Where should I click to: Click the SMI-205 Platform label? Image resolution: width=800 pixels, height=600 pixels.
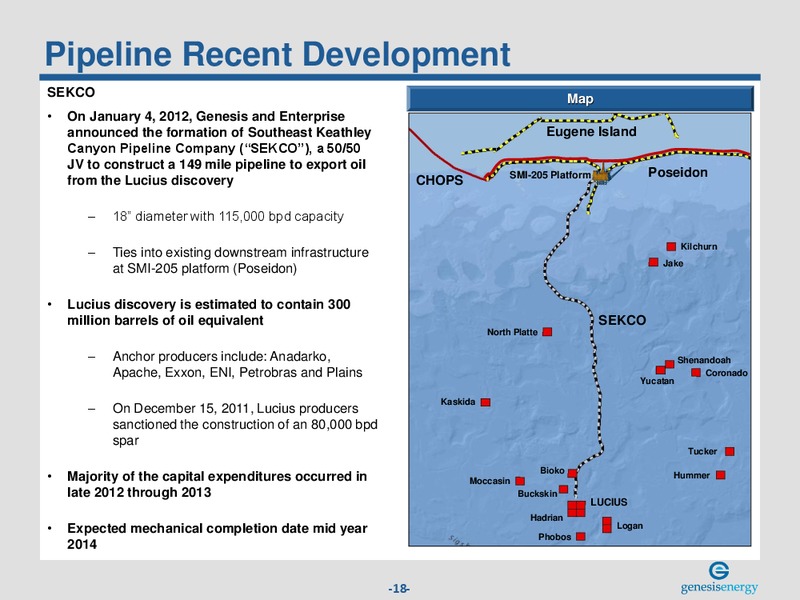[550, 175]
